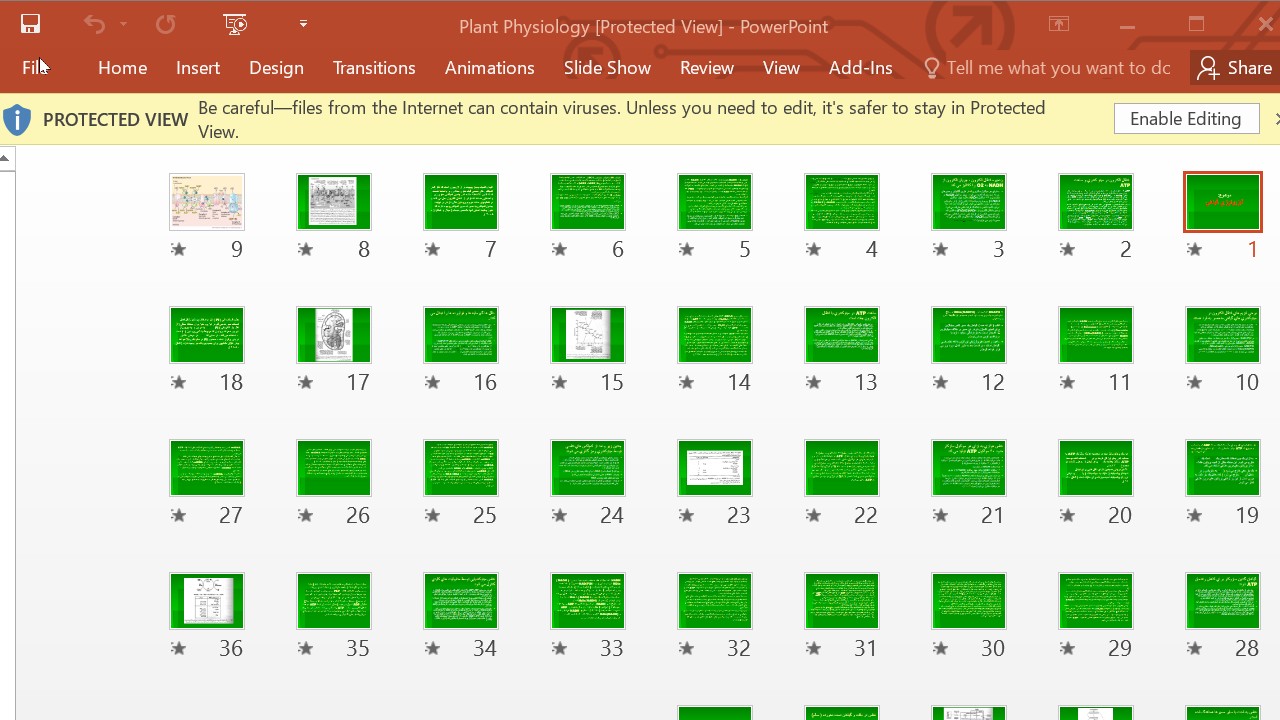Click the transition star icon under slide 6

coord(559,249)
